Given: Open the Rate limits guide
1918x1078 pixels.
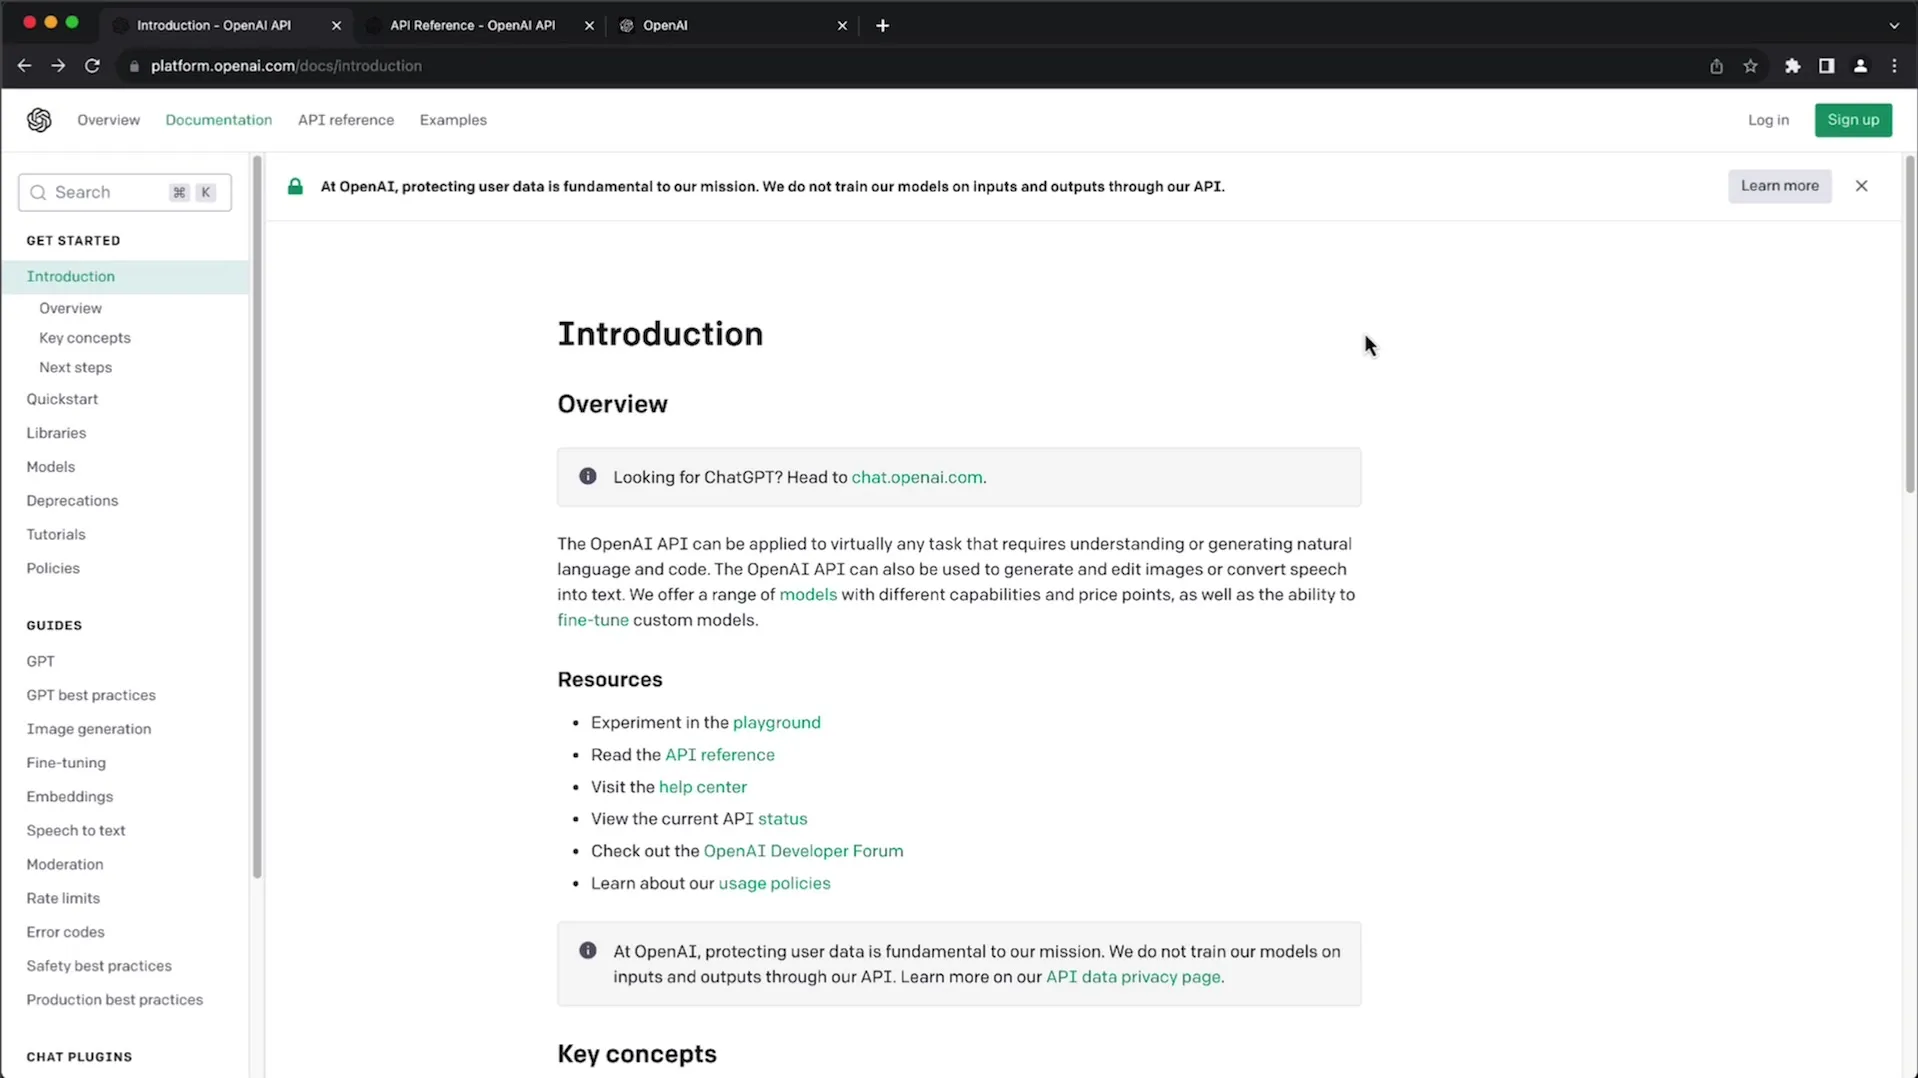Looking at the screenshot, I should [x=63, y=898].
